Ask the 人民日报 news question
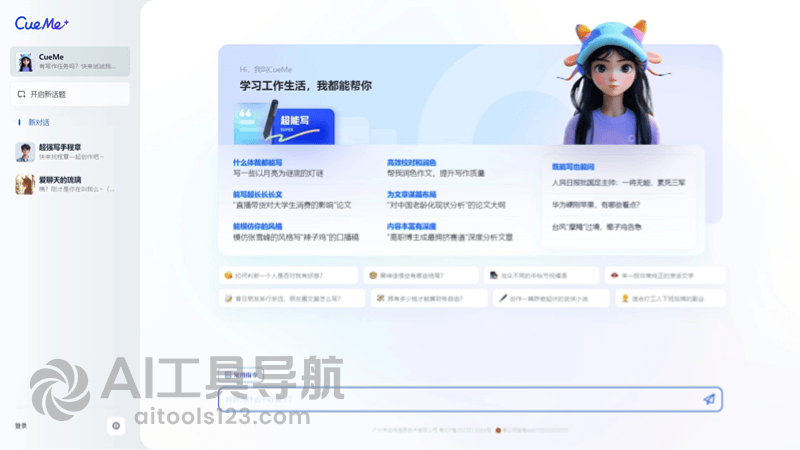 pos(618,183)
